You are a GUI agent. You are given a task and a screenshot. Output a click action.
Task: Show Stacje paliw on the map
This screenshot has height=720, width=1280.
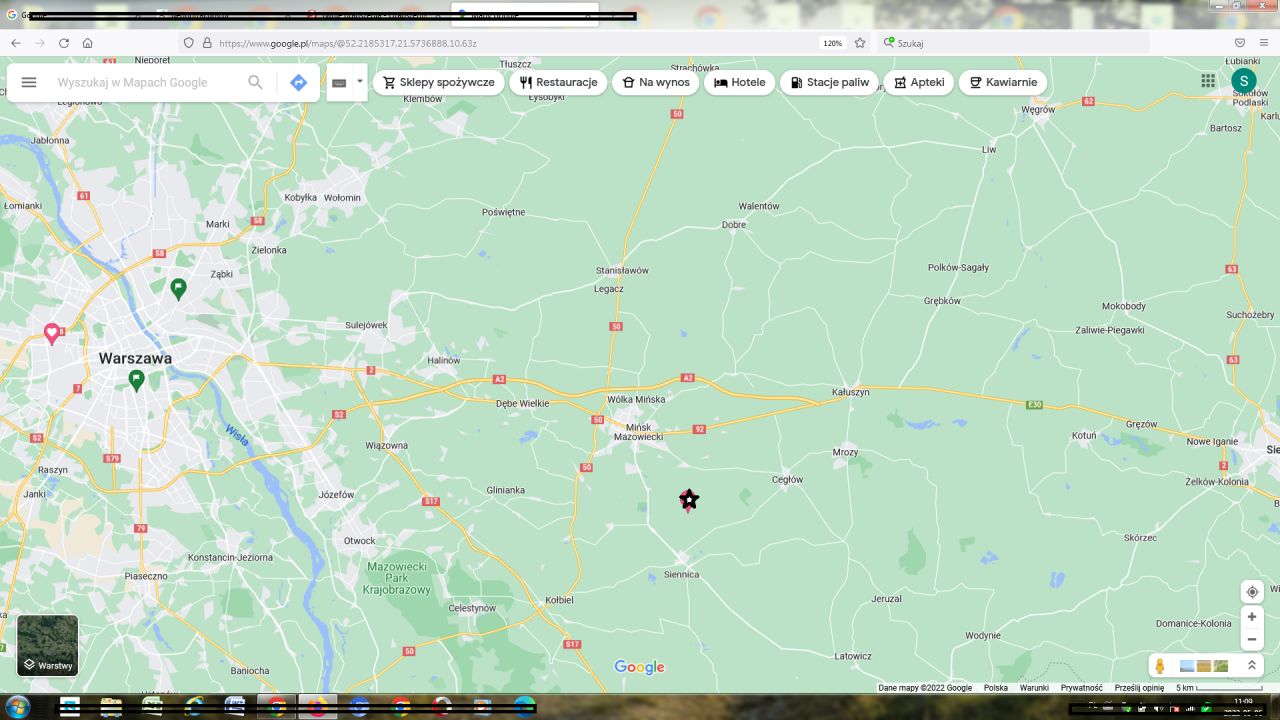[x=830, y=82]
